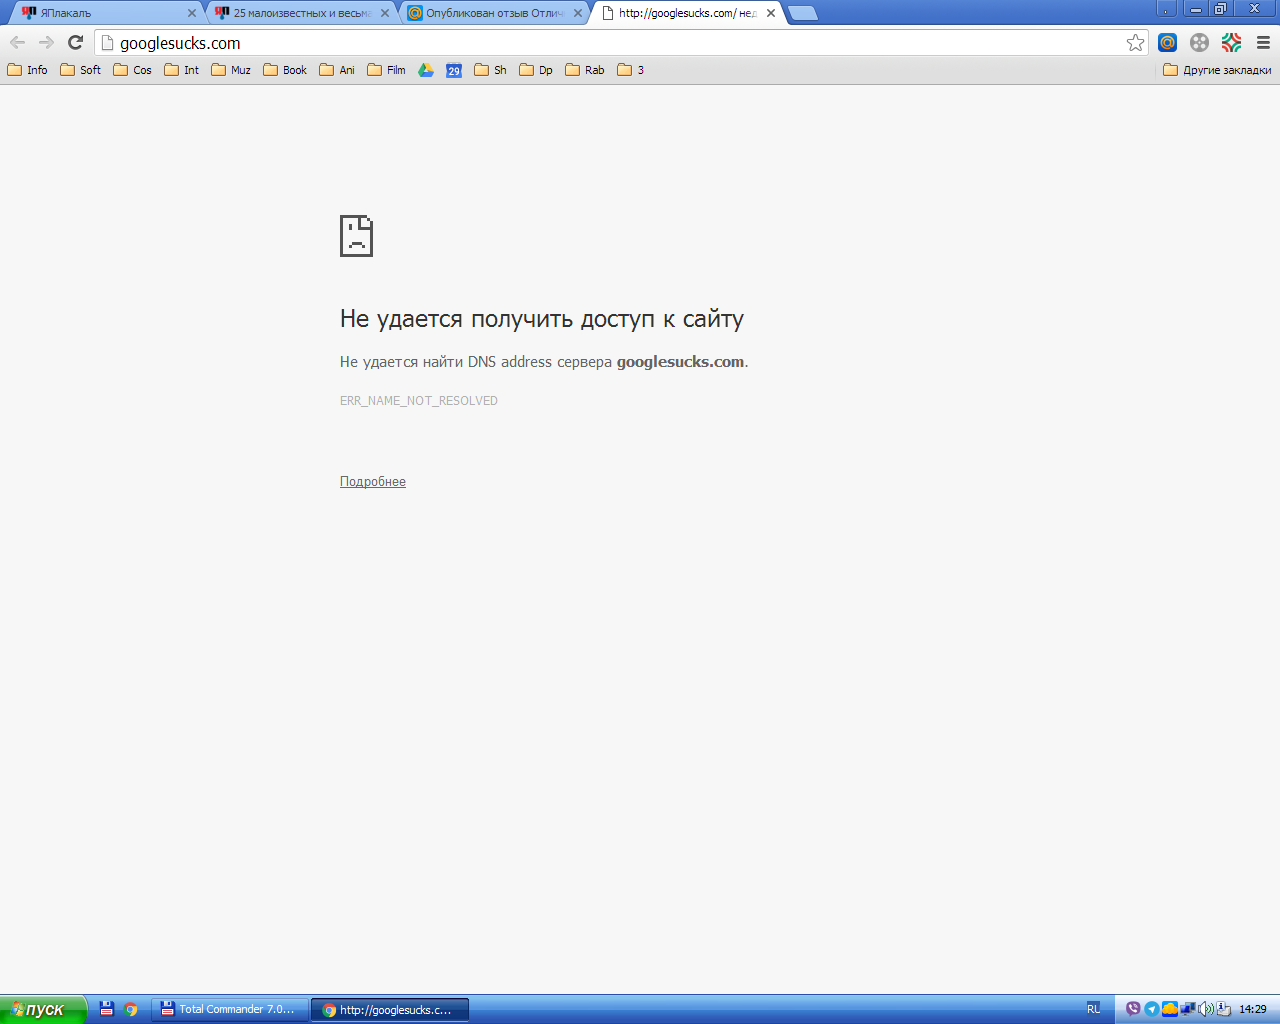This screenshot has height=1024, width=1280.
Task: Open the Film bookmarks folder
Action: click(x=387, y=70)
